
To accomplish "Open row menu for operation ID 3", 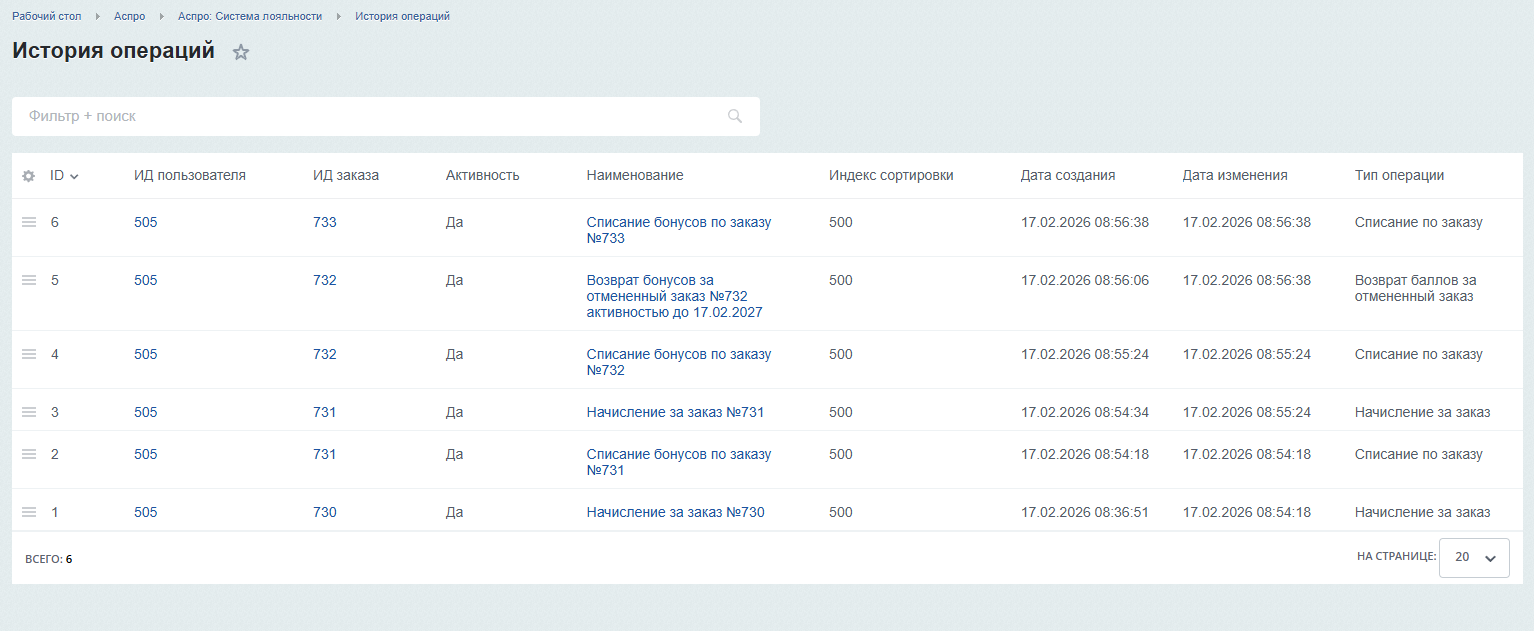I will pyautogui.click(x=29, y=412).
